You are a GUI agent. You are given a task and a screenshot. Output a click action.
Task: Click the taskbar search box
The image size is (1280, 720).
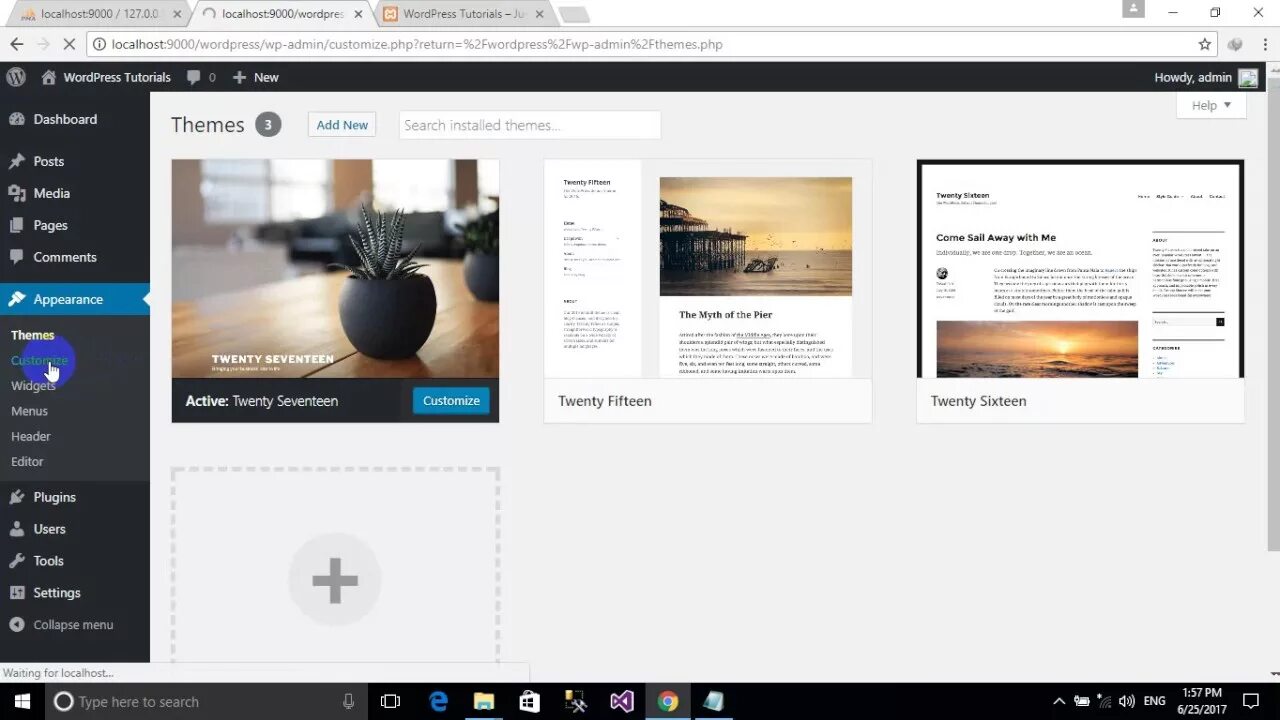205,701
